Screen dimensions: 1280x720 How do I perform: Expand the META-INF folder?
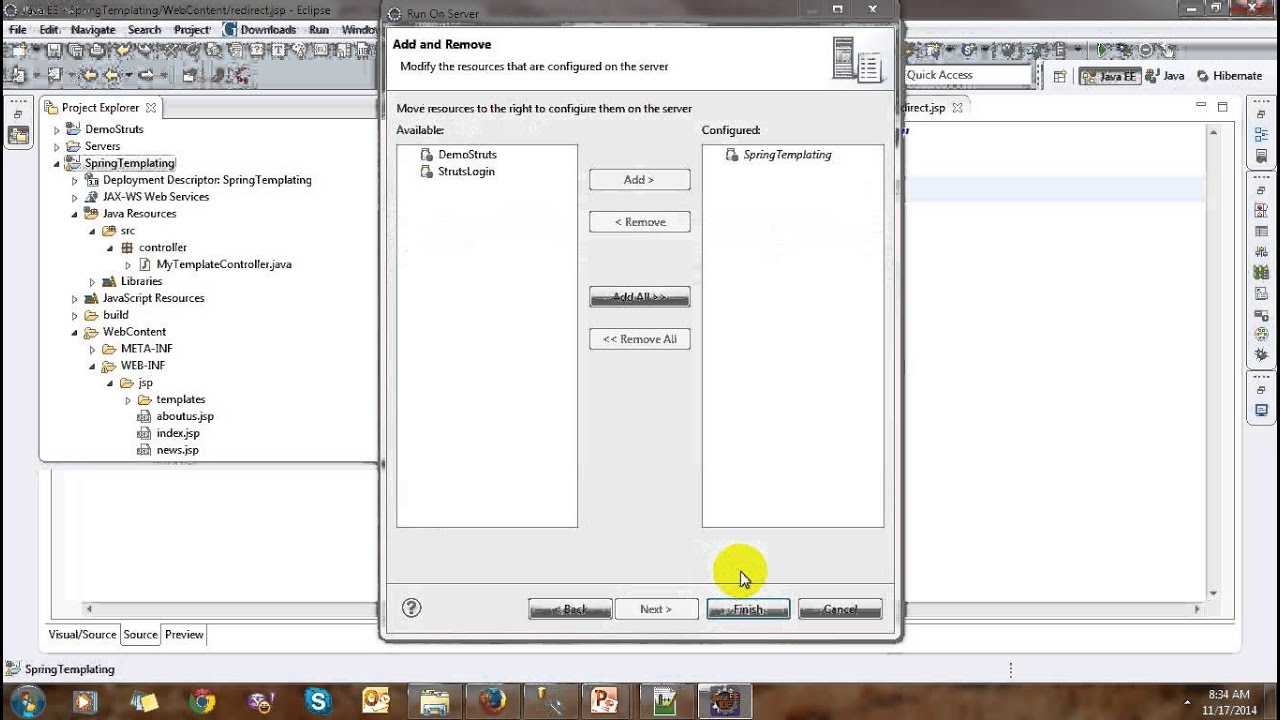[93, 349]
